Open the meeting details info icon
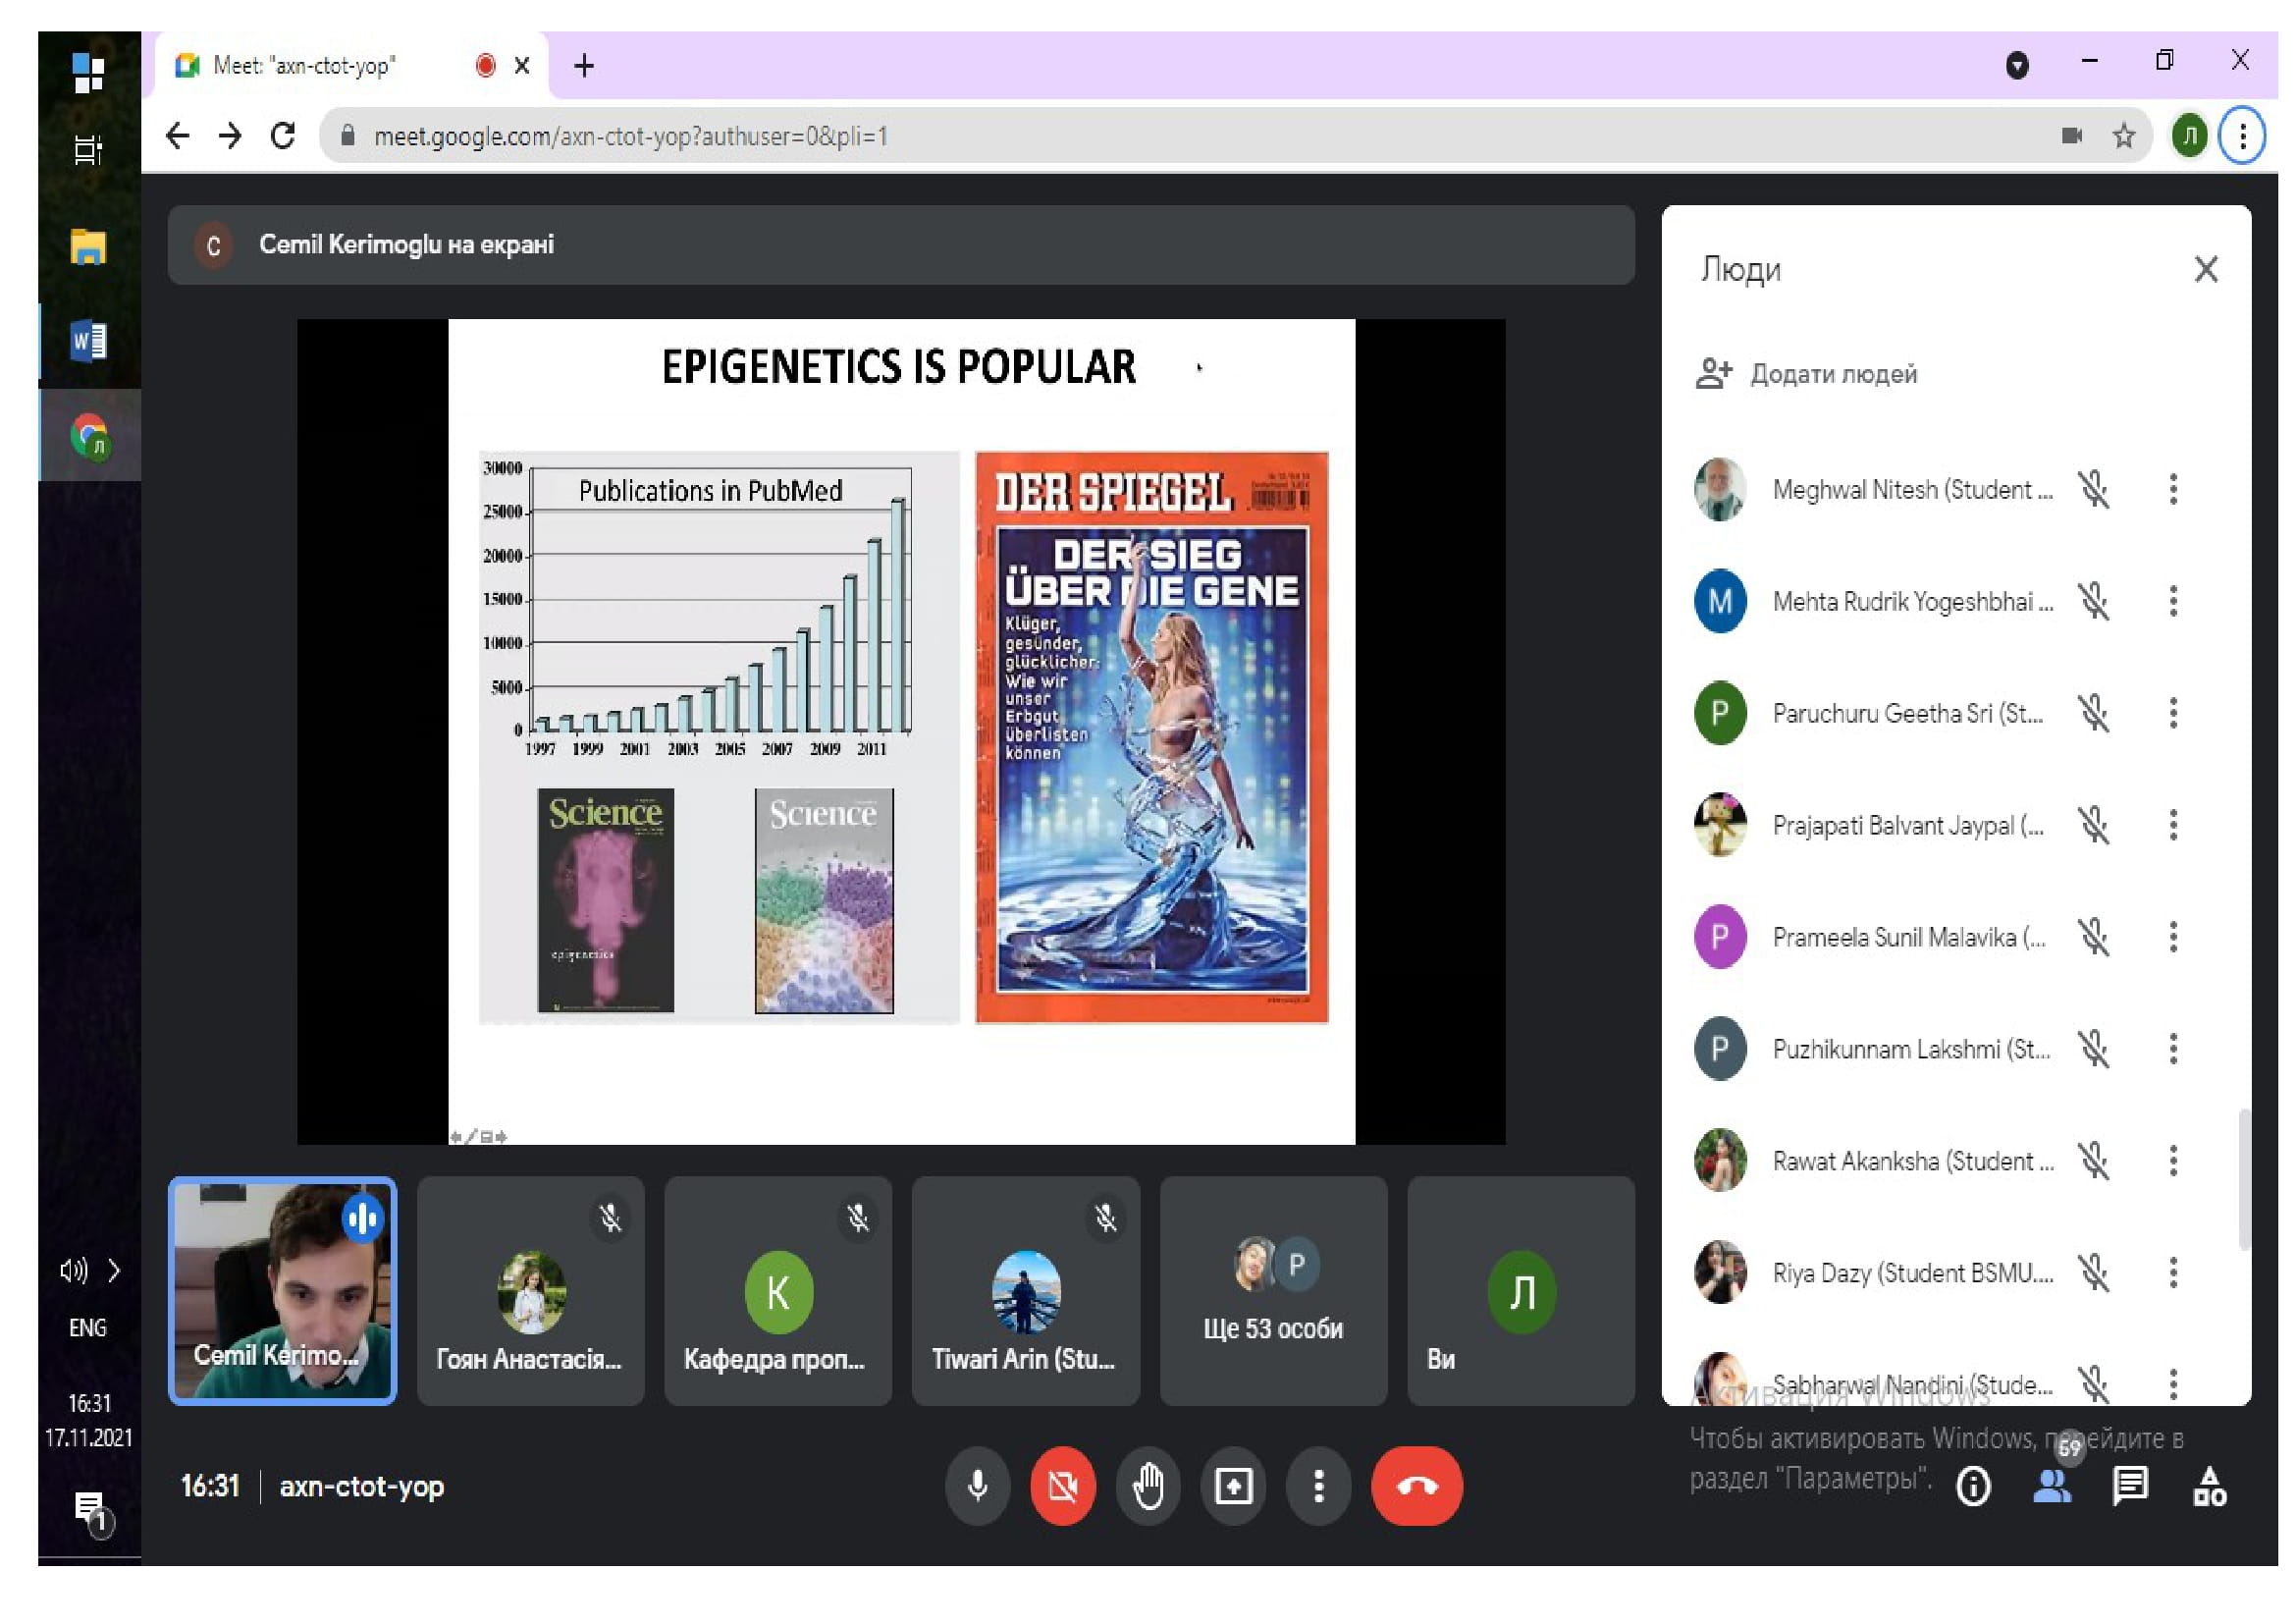This screenshot has height=1624, width=2296. [x=1973, y=1487]
